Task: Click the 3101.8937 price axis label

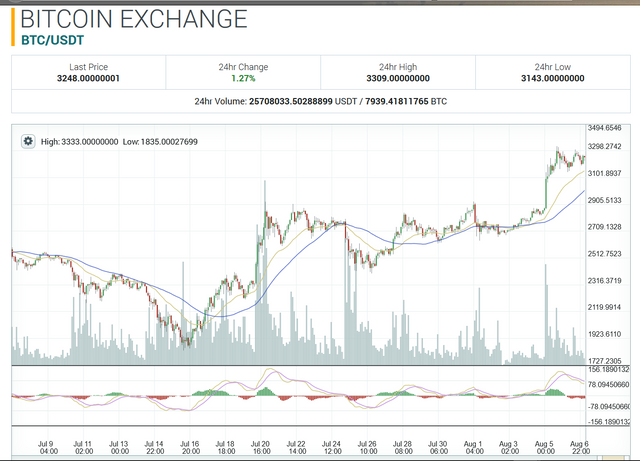Action: point(604,173)
